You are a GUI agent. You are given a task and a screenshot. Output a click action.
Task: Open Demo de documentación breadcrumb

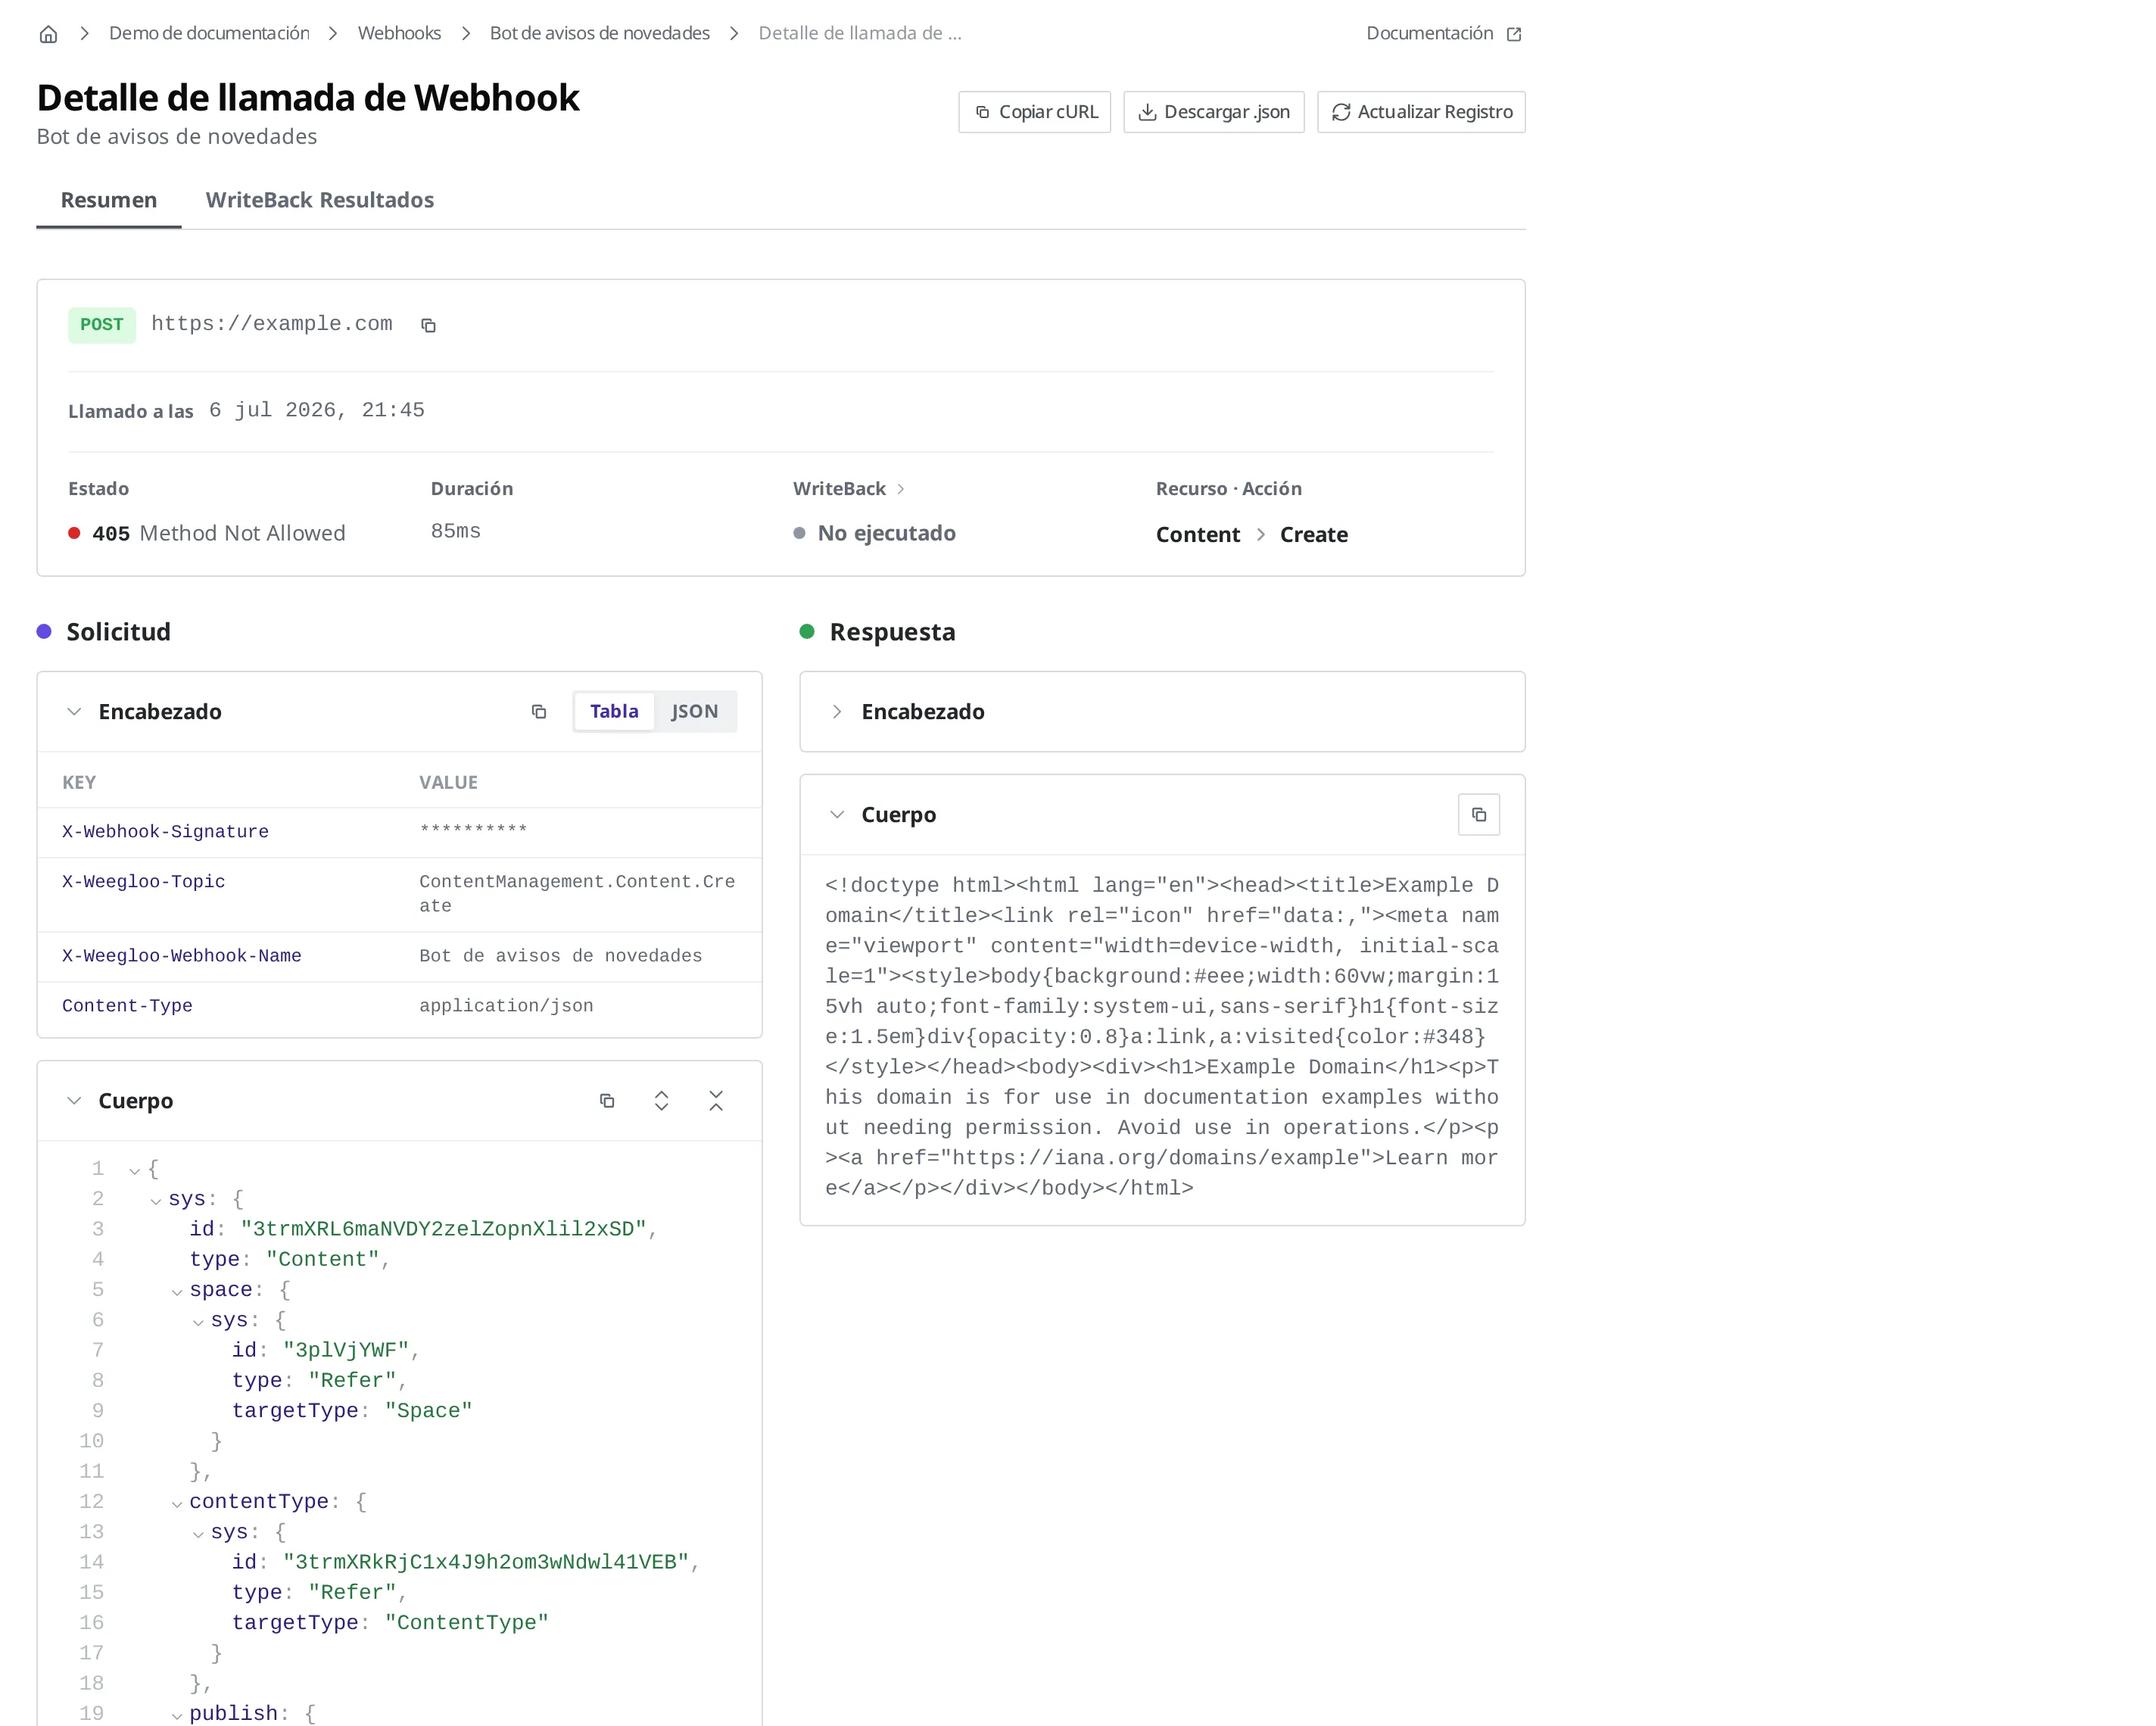pos(209,34)
